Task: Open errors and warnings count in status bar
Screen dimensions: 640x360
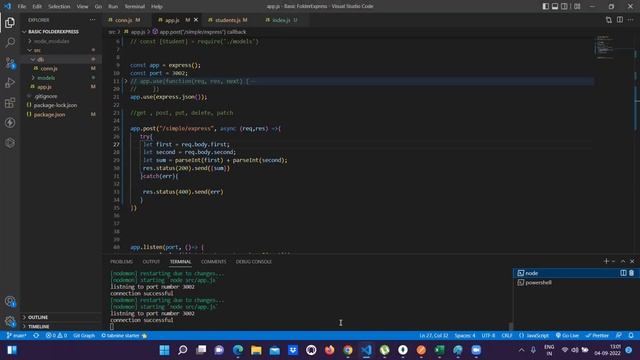Action: [x=56, y=336]
